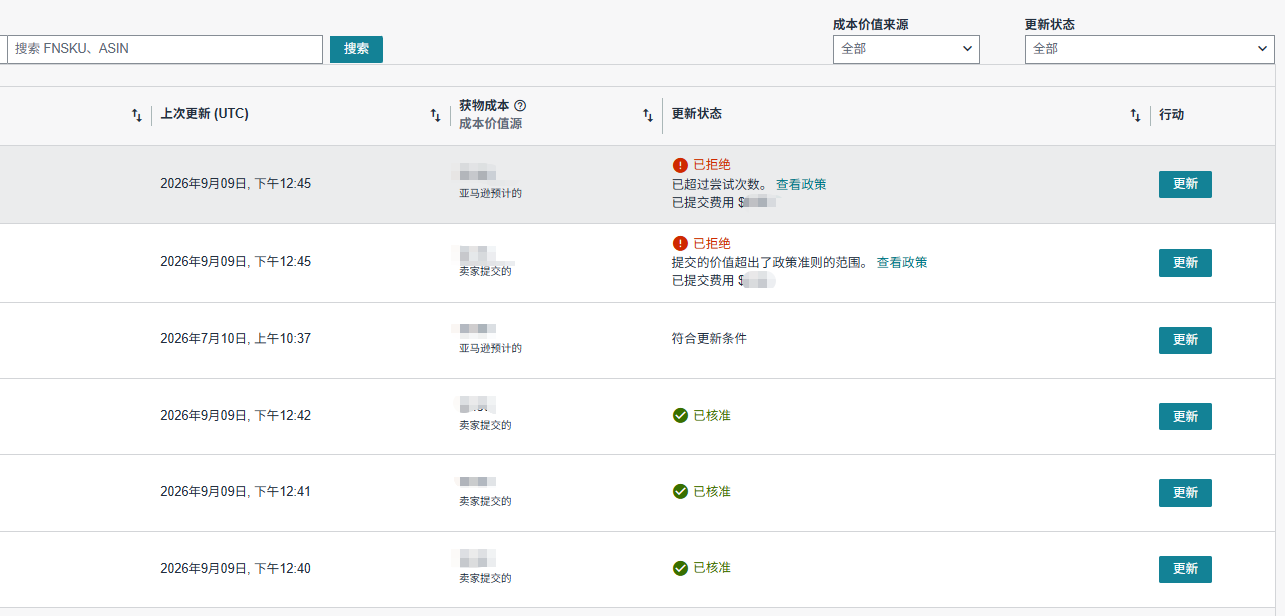Screen dimensions: 1285x616
Task: Click the help icon next to 获物成本
Action: (x=520, y=105)
